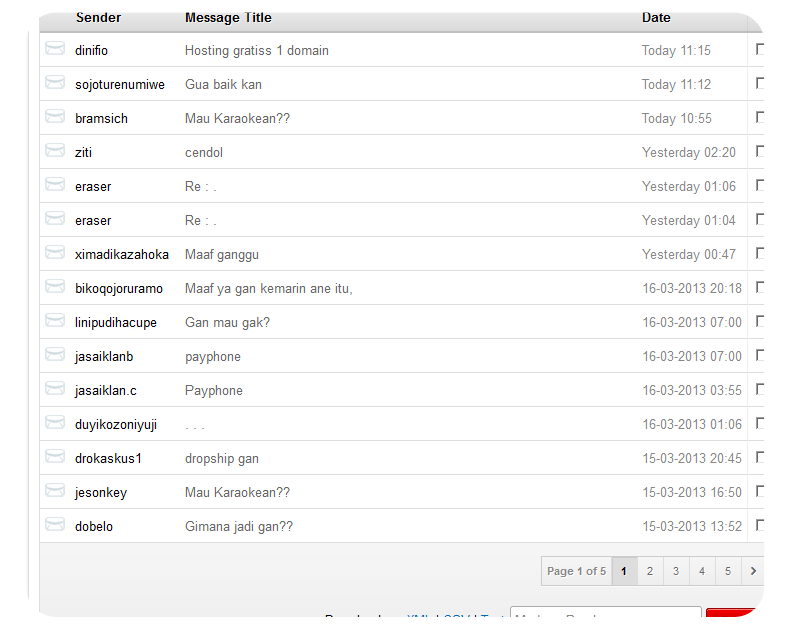Sort by the Date column header
The height and width of the screenshot is (631, 792).
(x=656, y=18)
